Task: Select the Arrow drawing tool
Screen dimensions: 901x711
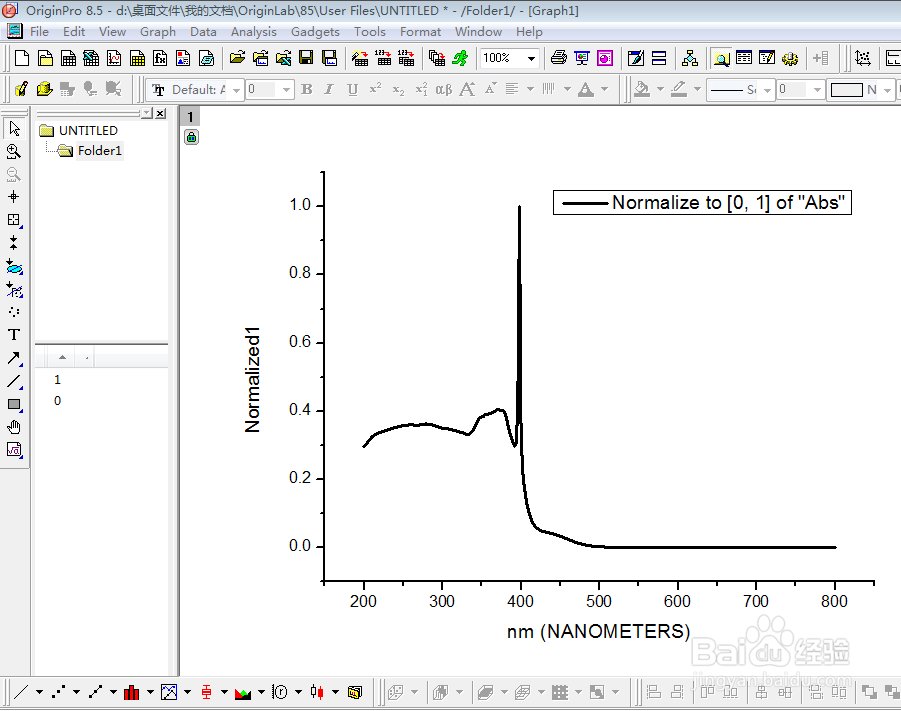Action: (14, 358)
